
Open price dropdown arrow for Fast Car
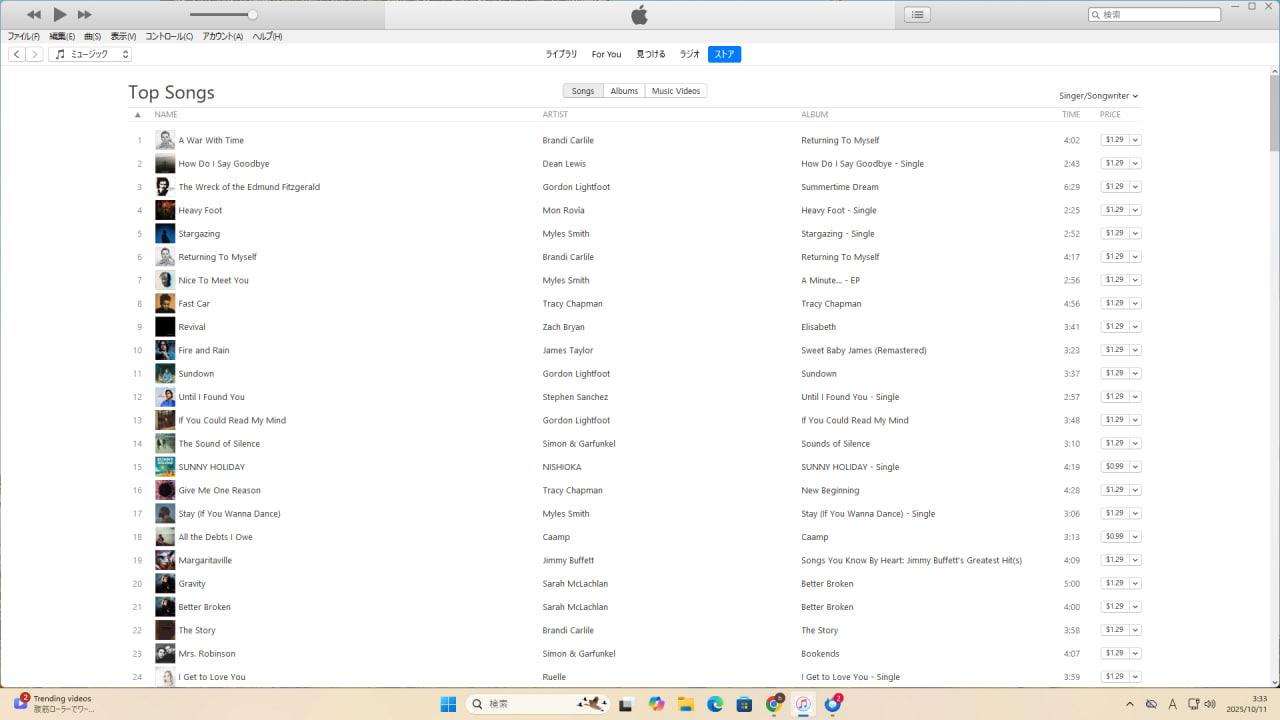(x=1136, y=303)
